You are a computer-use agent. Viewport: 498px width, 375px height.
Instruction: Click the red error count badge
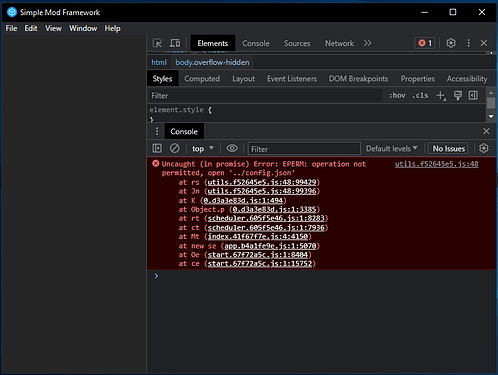click(425, 43)
